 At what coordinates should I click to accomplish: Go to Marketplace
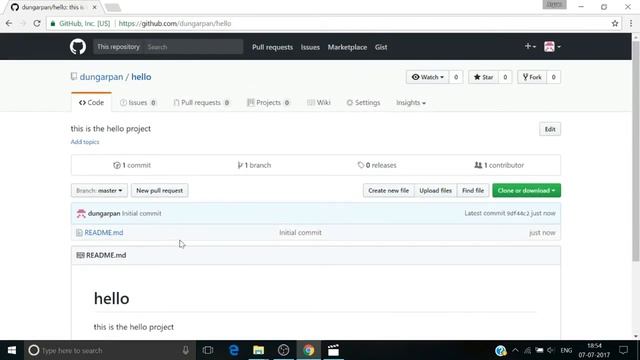(x=347, y=47)
